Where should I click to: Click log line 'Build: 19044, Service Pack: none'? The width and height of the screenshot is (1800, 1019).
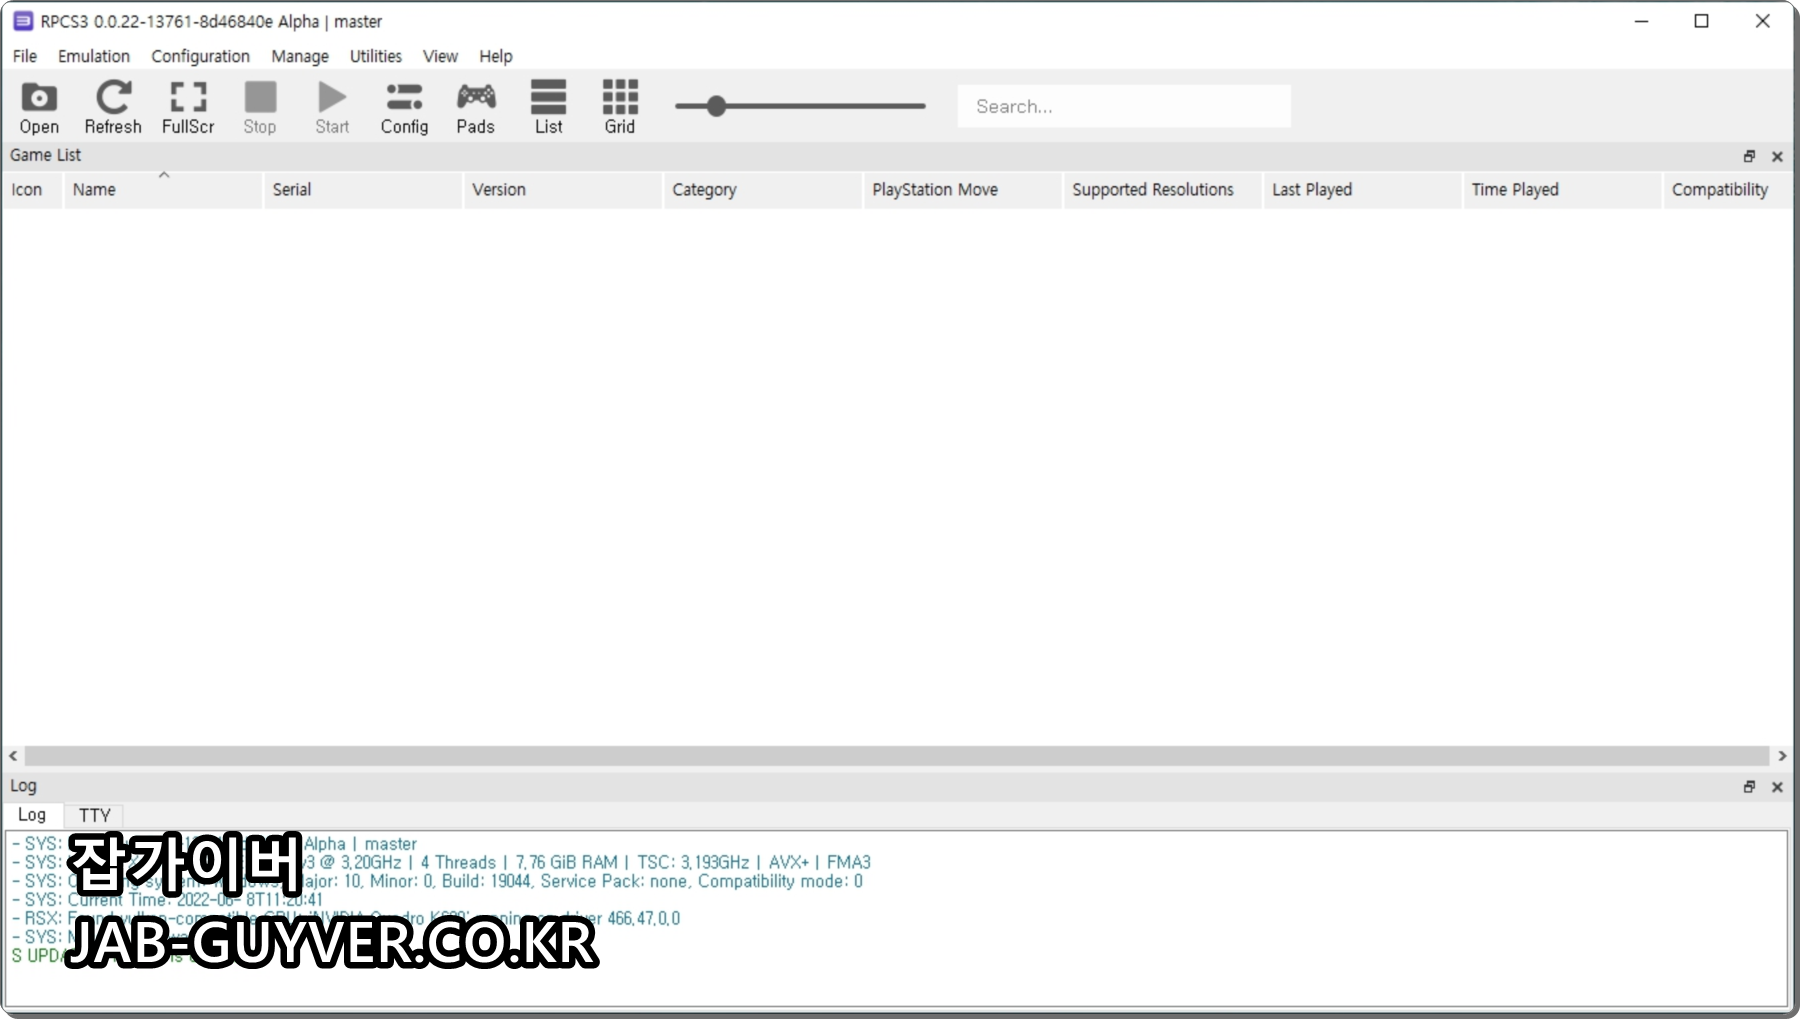[x=437, y=881]
